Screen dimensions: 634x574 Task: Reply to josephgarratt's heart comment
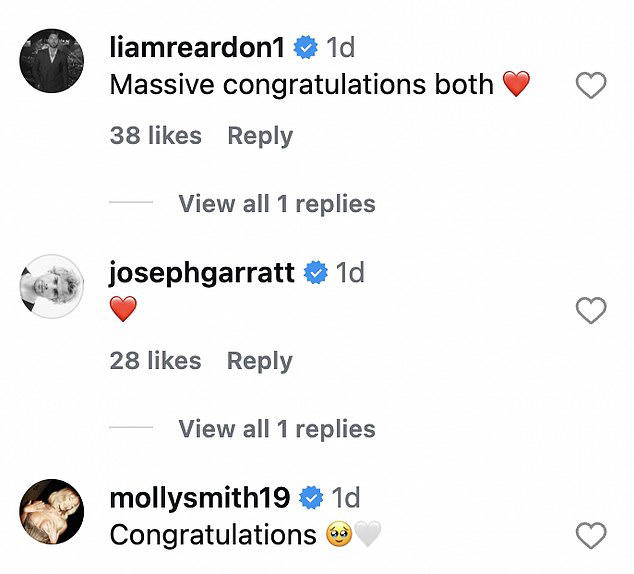260,361
